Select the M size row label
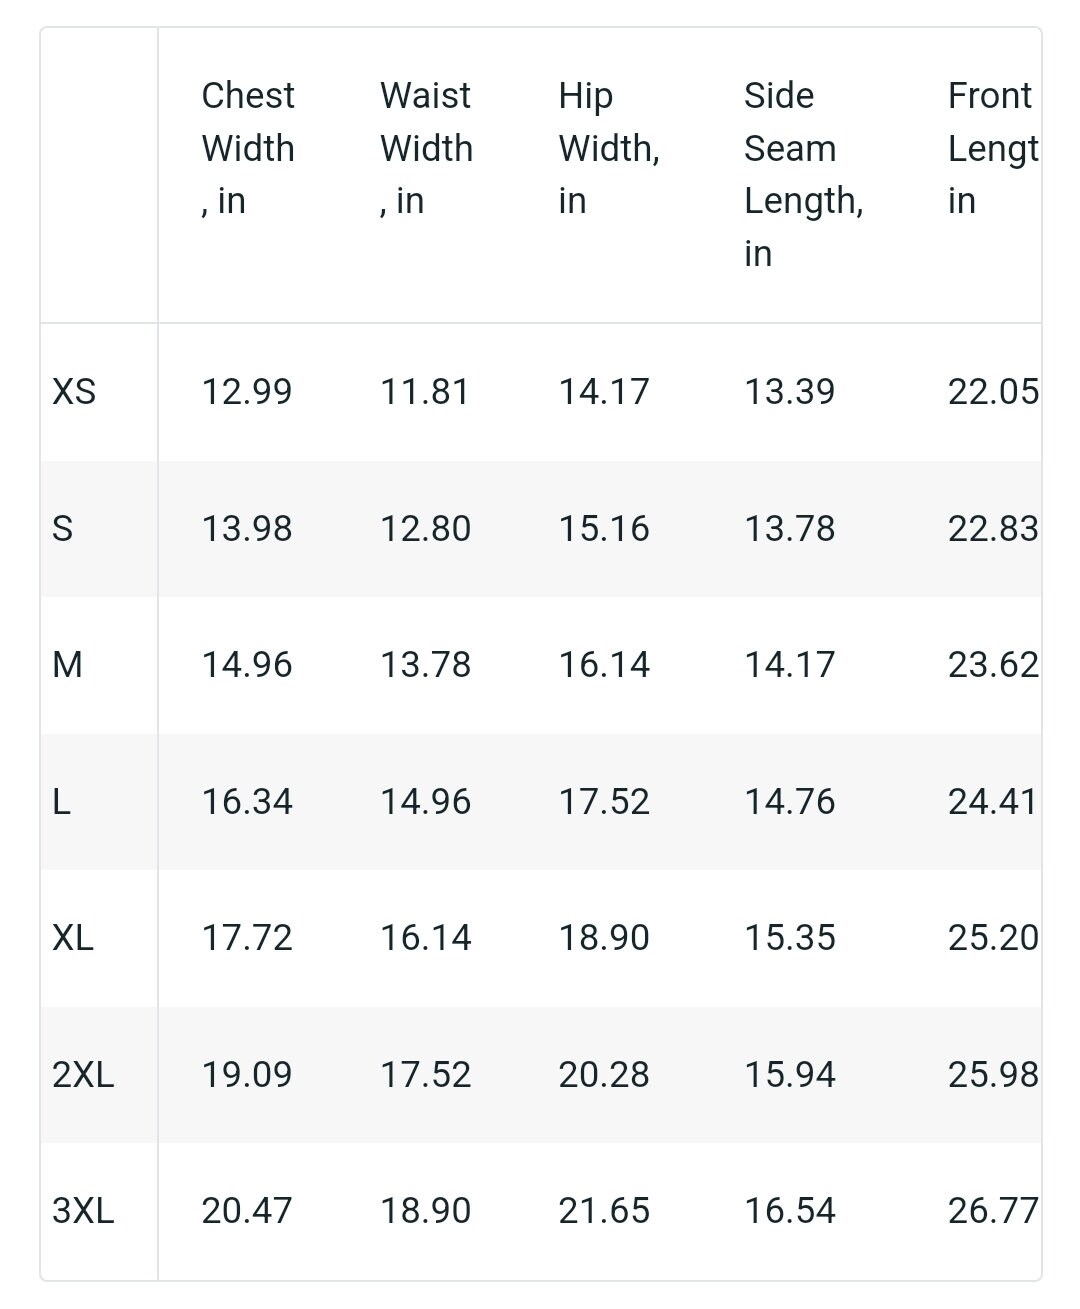Viewport: 1080px width, 1309px height. (67, 664)
